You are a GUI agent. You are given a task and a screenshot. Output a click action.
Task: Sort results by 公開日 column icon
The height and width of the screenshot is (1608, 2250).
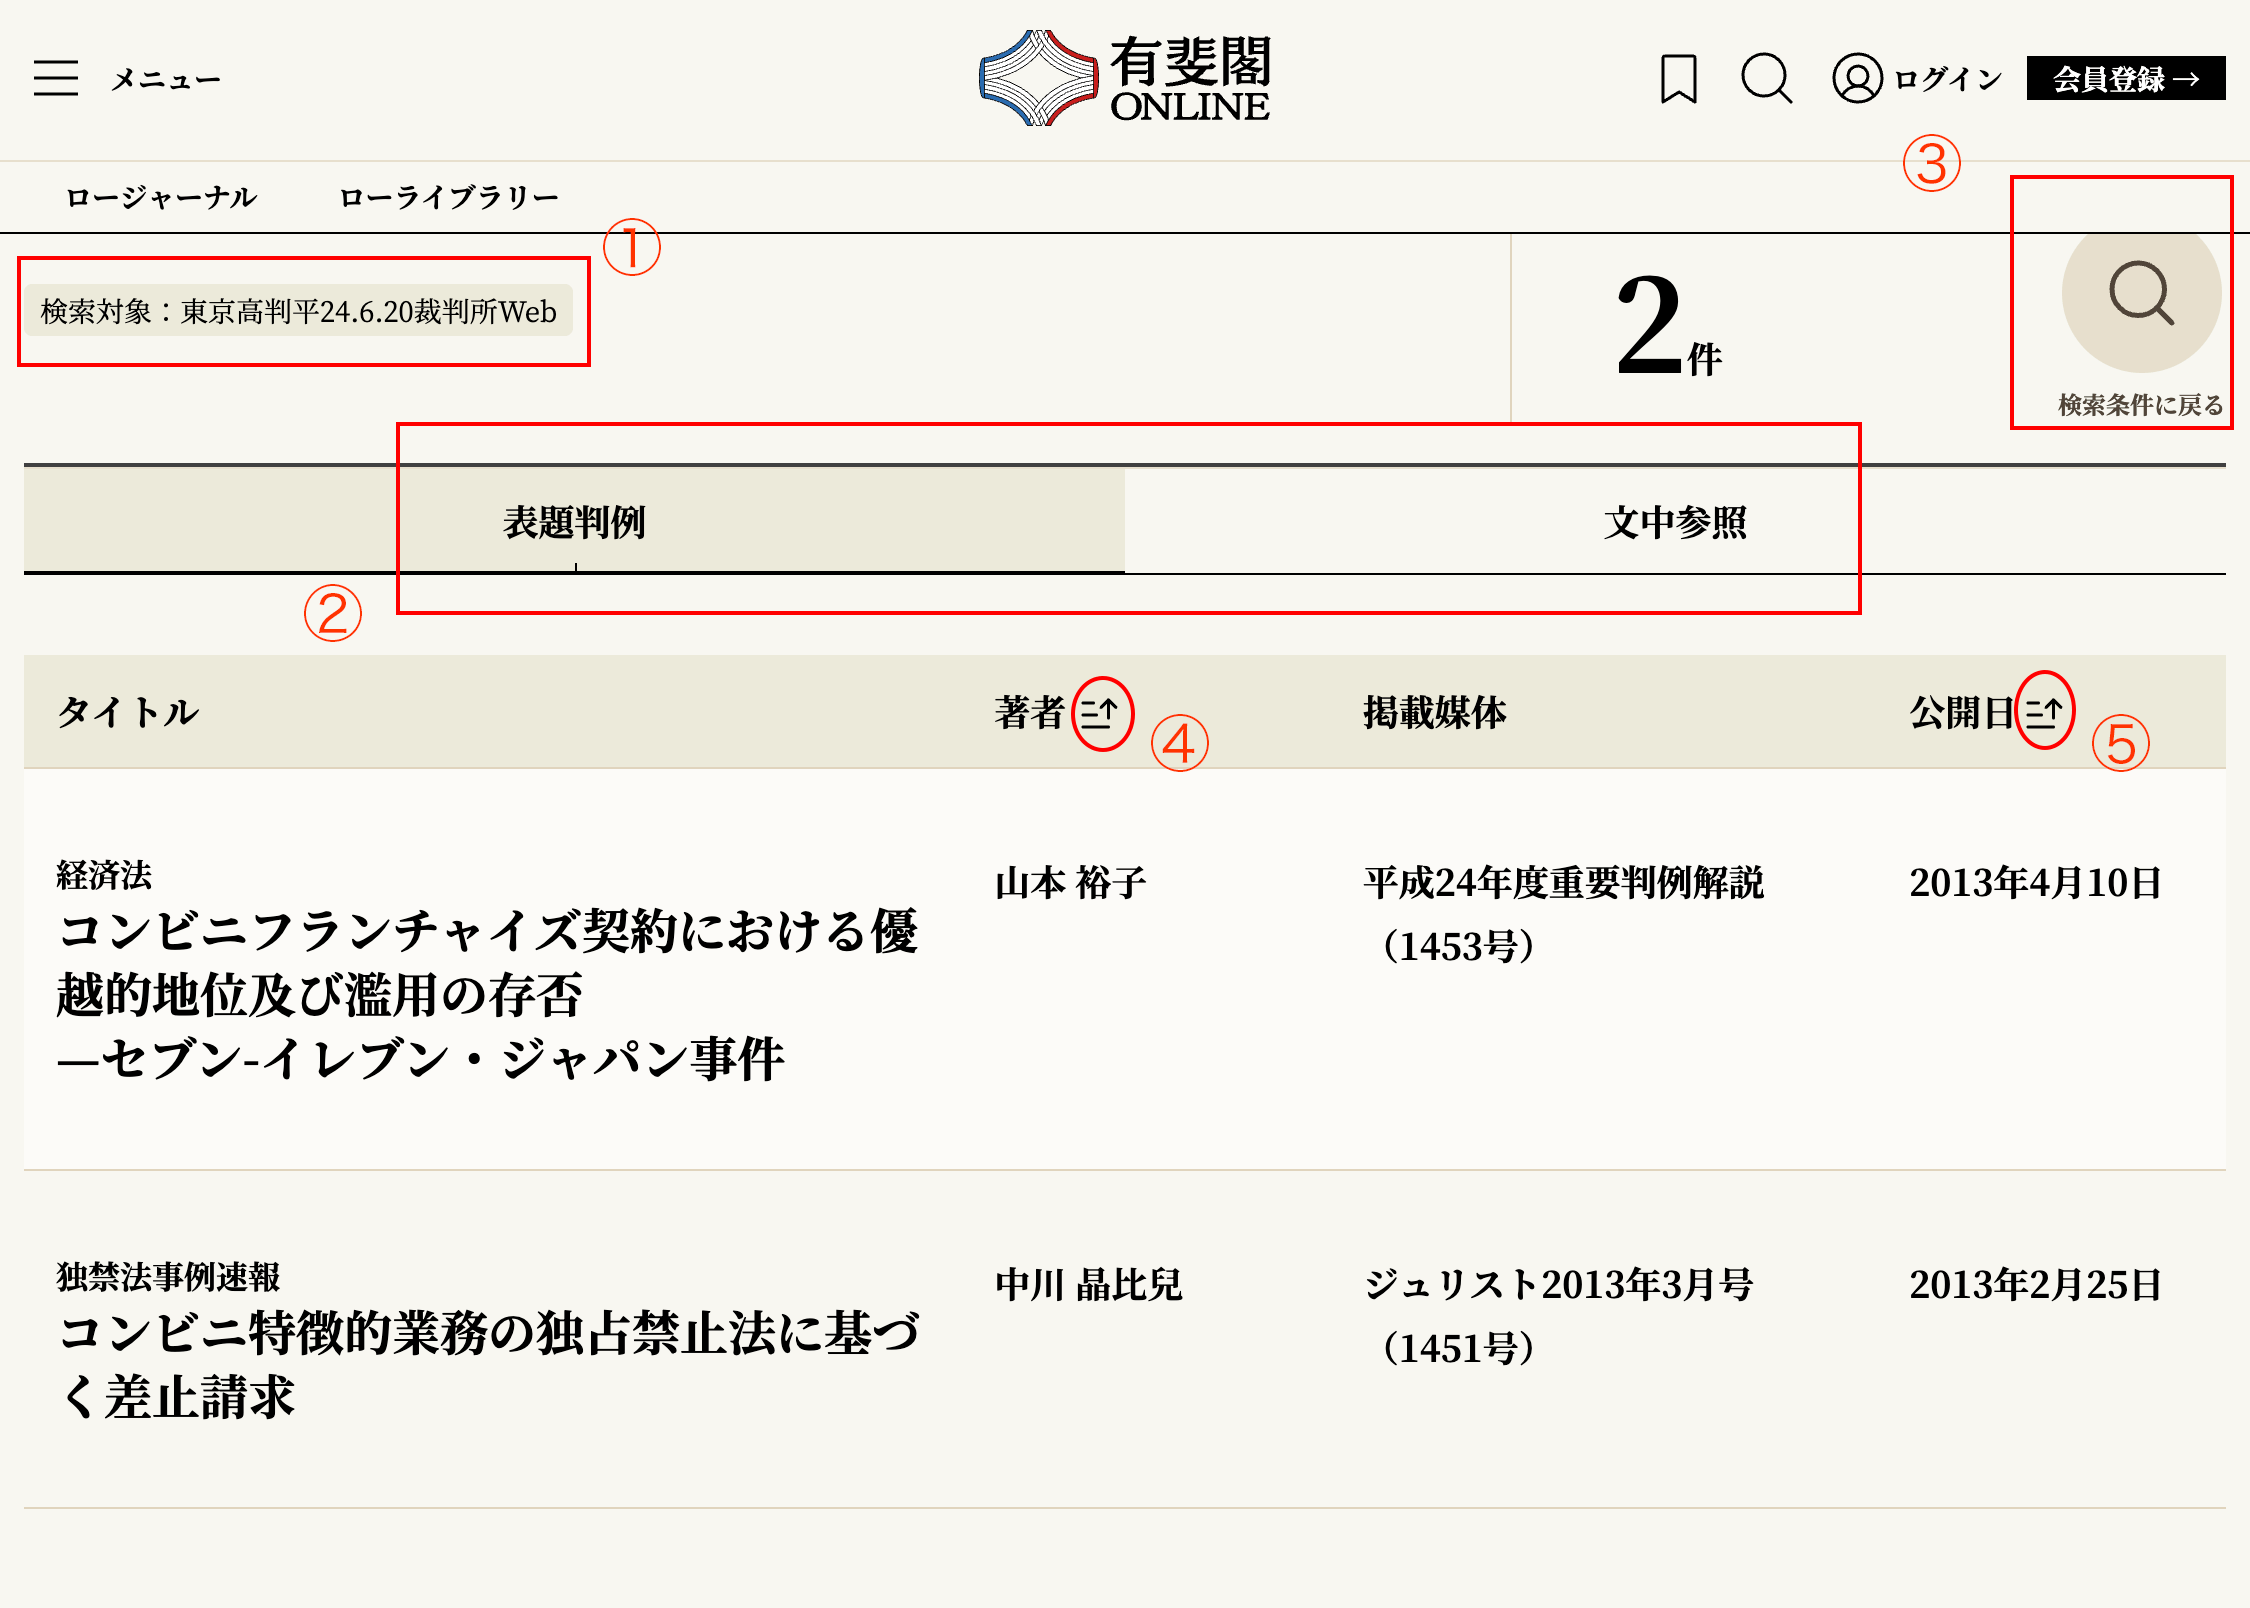(x=2044, y=712)
